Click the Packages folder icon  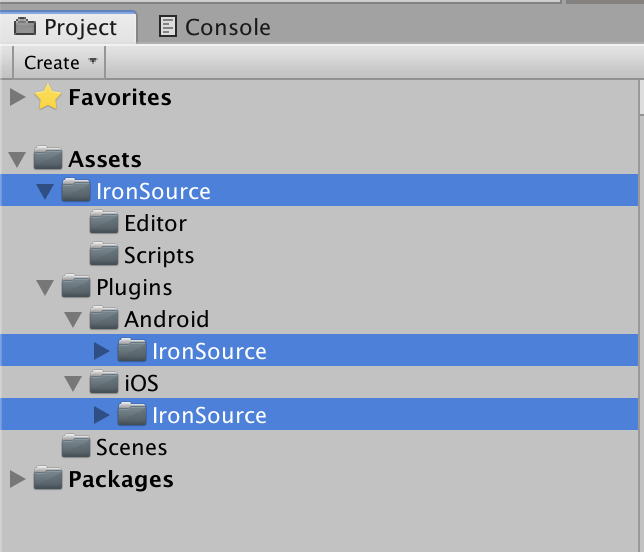coord(48,478)
